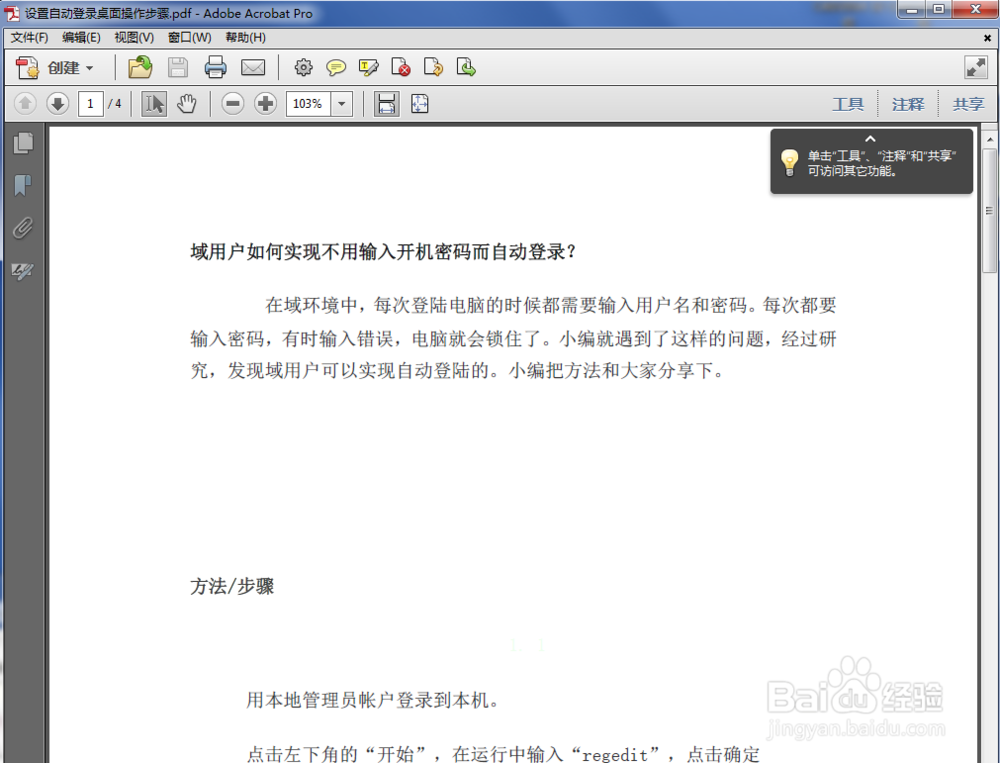Select the Hand tool

[x=186, y=103]
